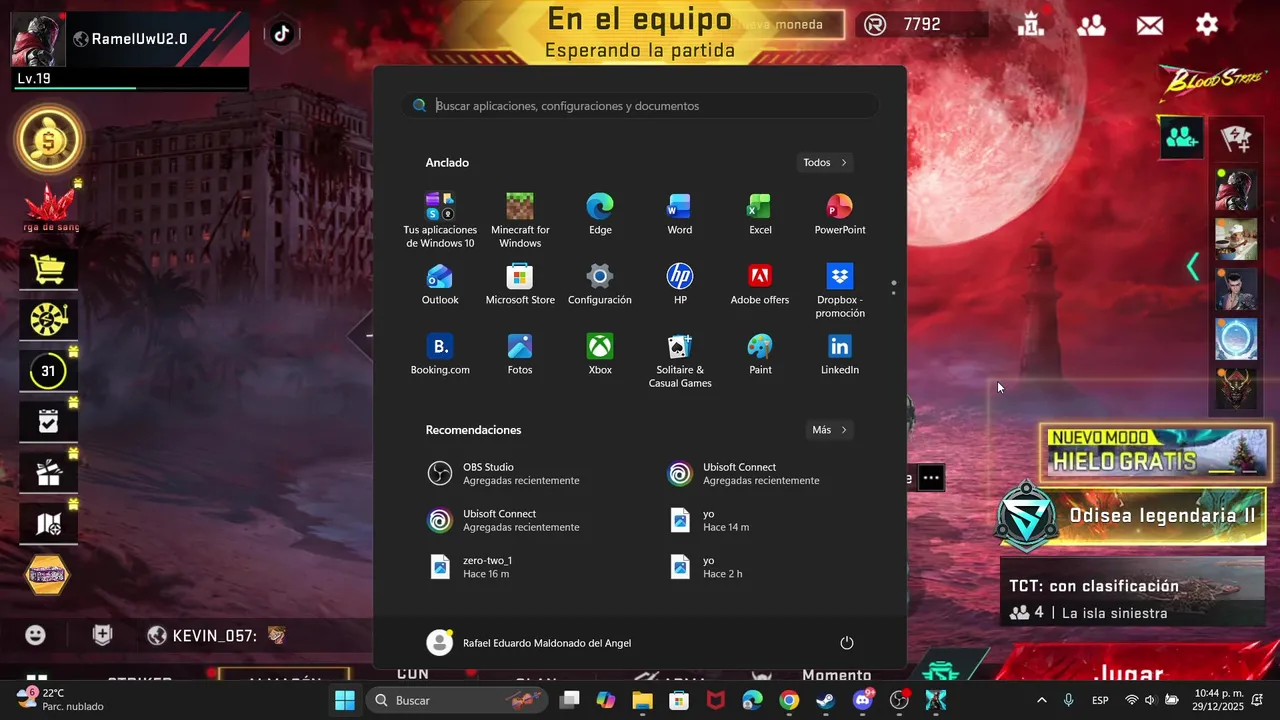Open Excel from the pinned apps
Viewport: 1280px width, 720px height.
(x=760, y=214)
